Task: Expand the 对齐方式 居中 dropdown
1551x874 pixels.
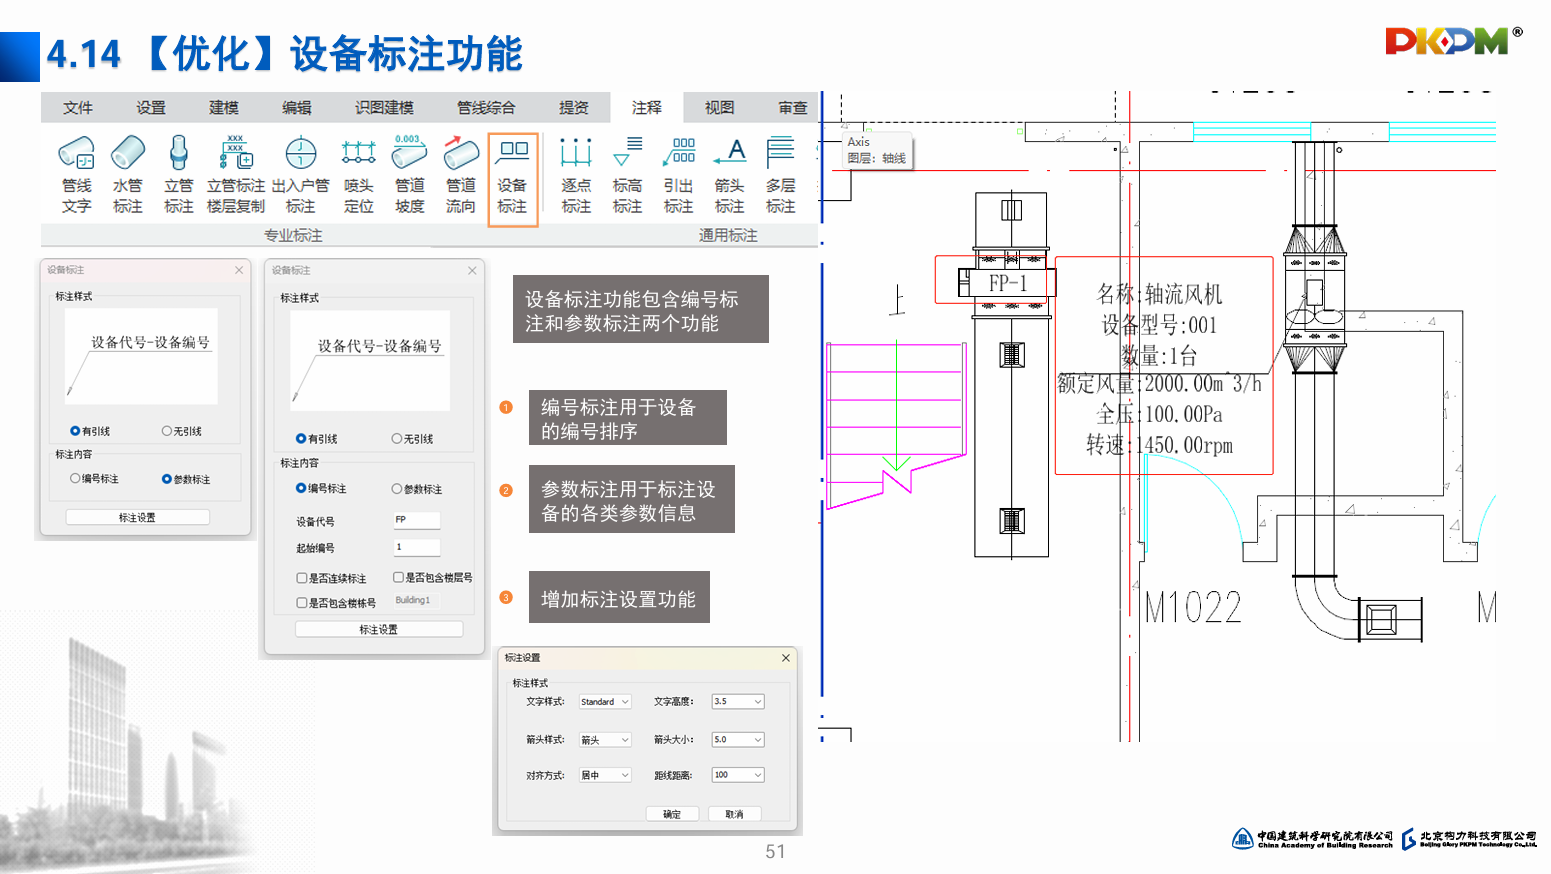Action: 605,775
